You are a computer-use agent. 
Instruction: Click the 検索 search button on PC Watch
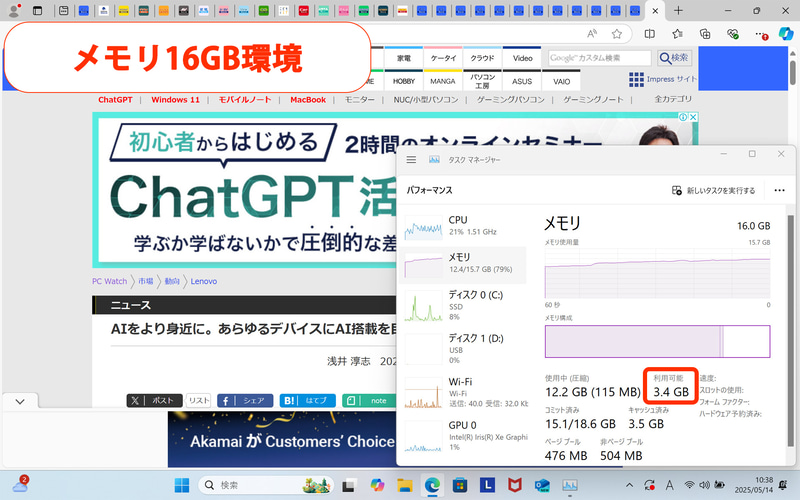674,58
